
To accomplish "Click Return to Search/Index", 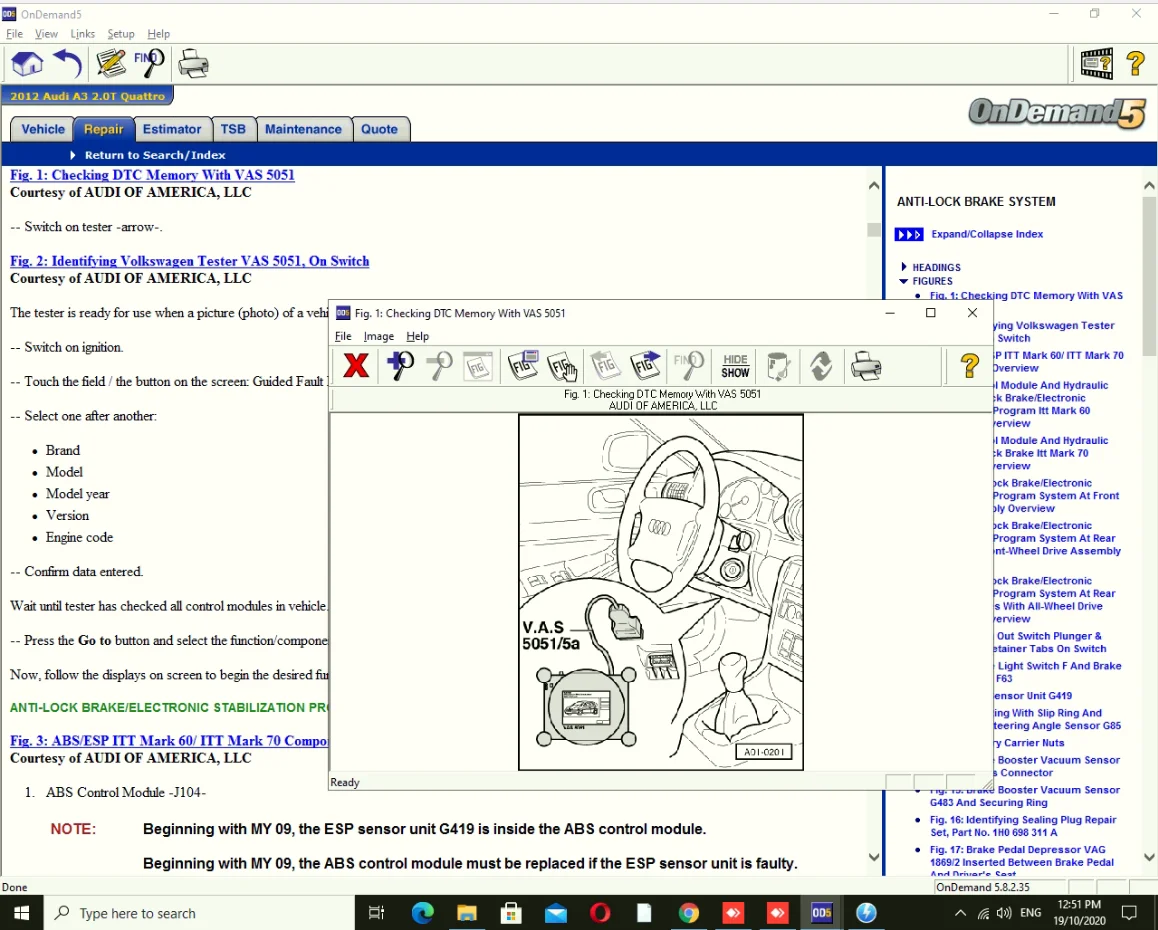I will pos(155,155).
